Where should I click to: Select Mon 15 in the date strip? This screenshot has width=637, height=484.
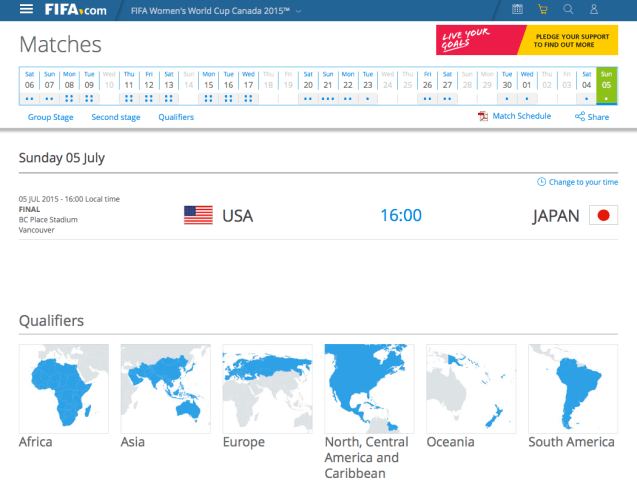pyautogui.click(x=209, y=86)
